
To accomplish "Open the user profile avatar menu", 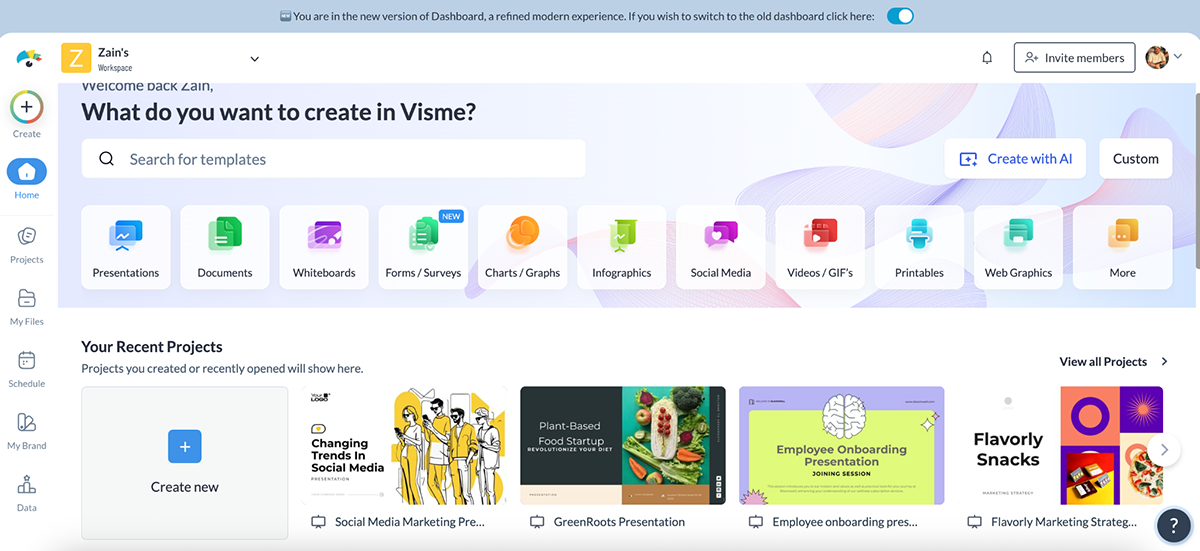I will click(1164, 58).
